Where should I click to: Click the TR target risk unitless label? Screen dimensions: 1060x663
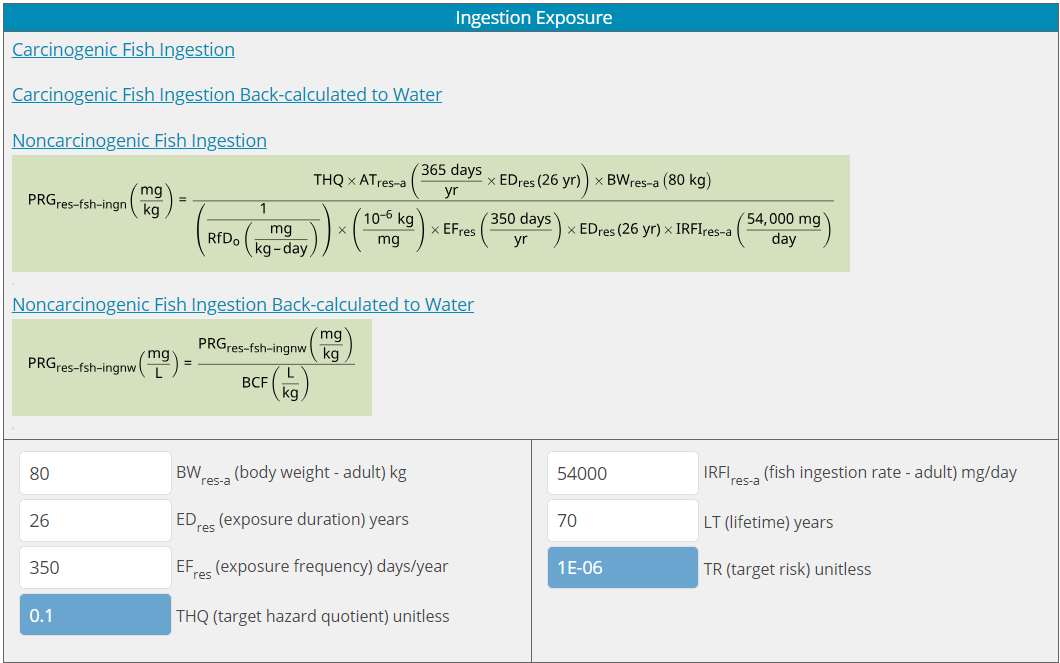pos(787,569)
